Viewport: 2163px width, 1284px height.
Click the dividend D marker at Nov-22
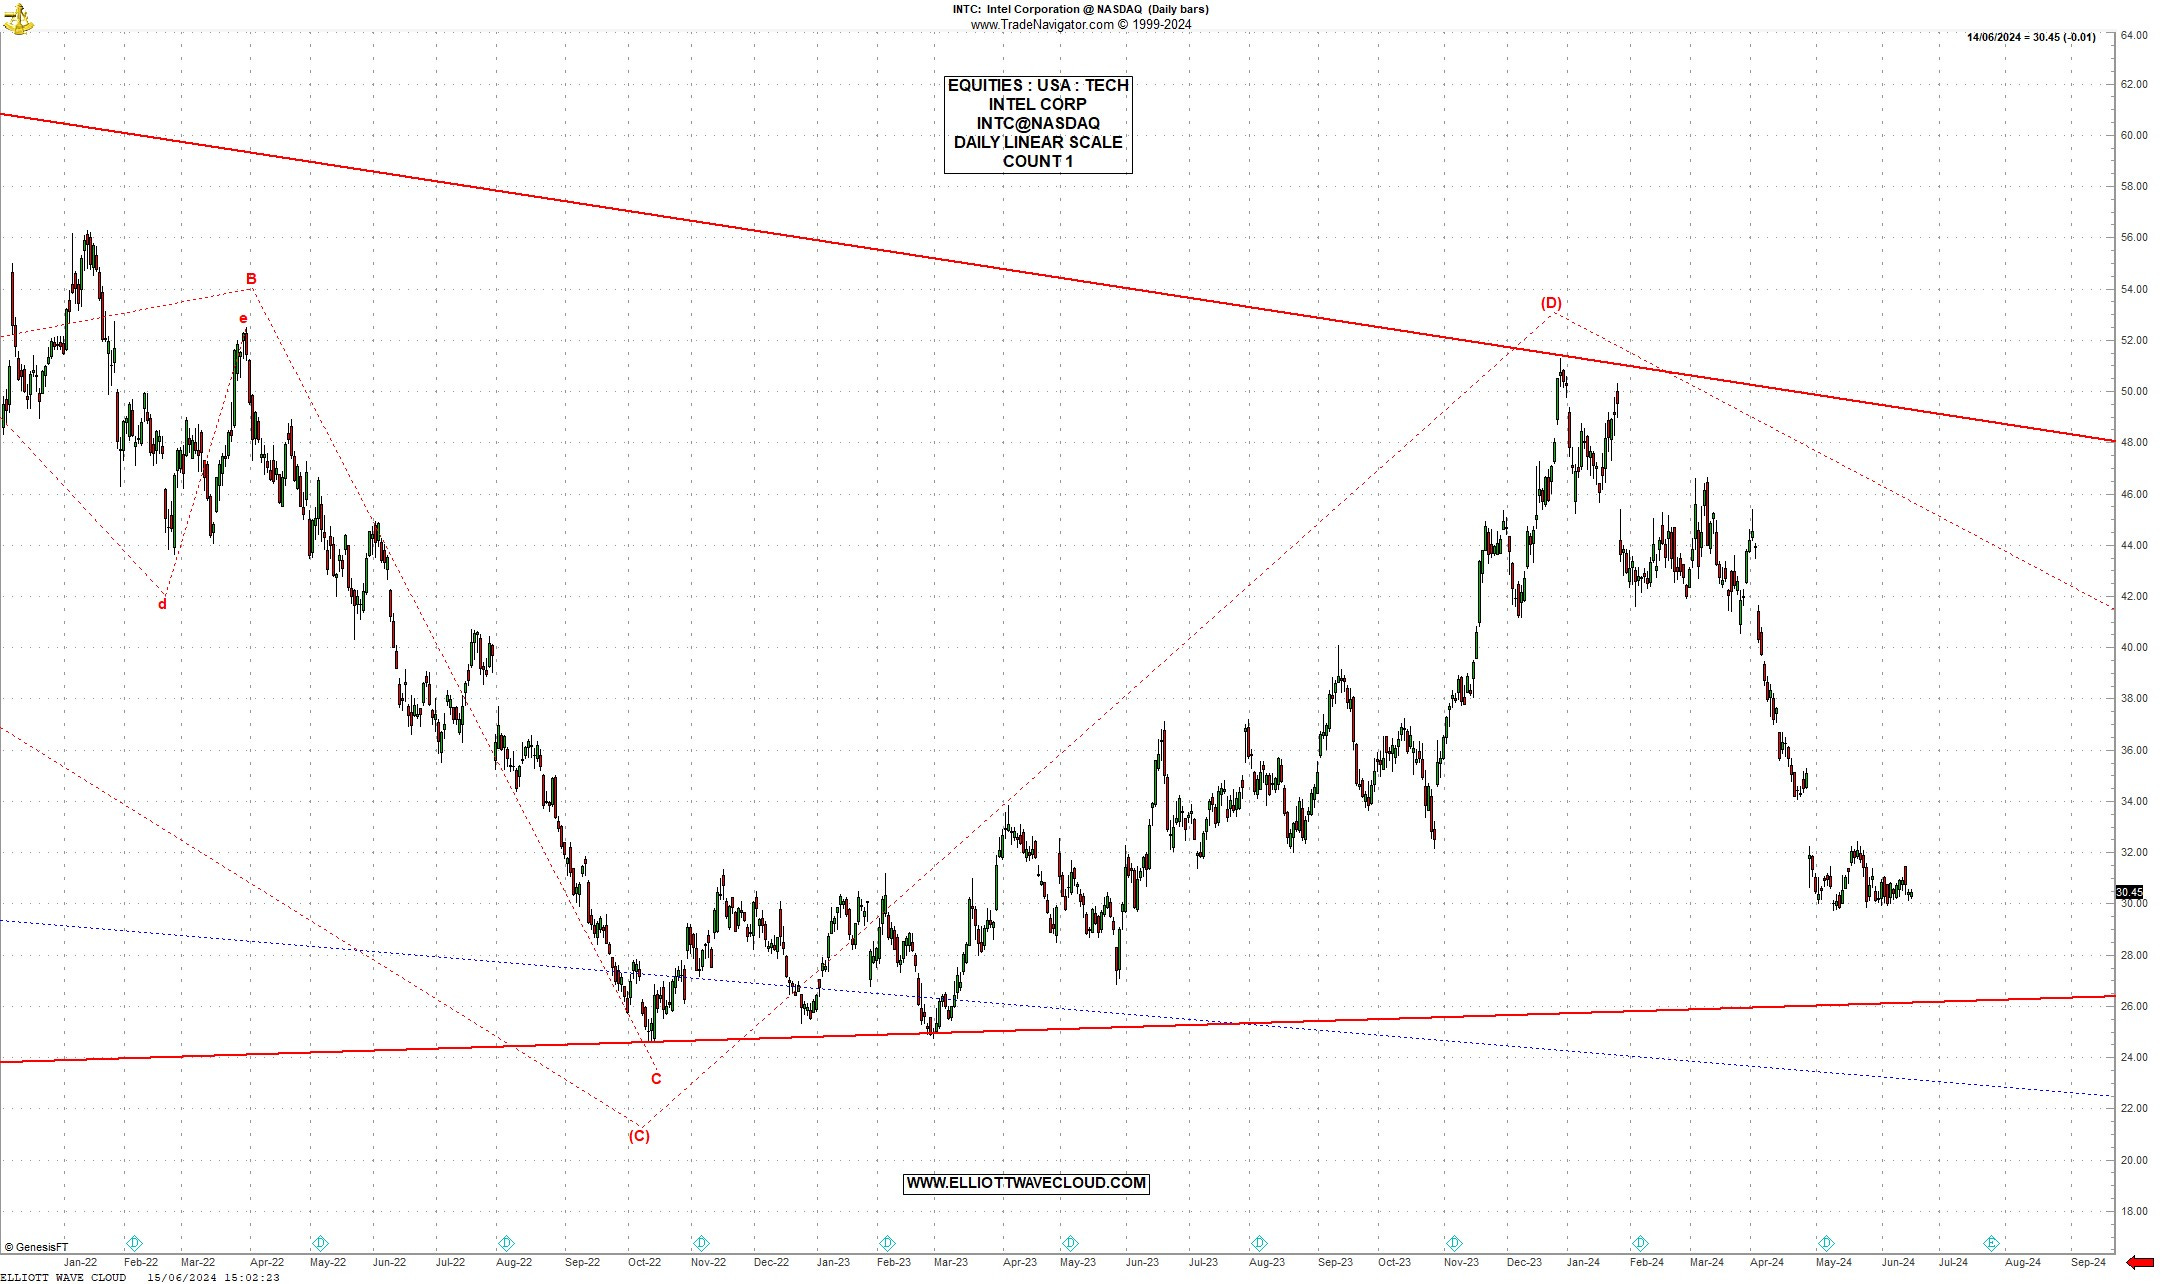coord(701,1243)
